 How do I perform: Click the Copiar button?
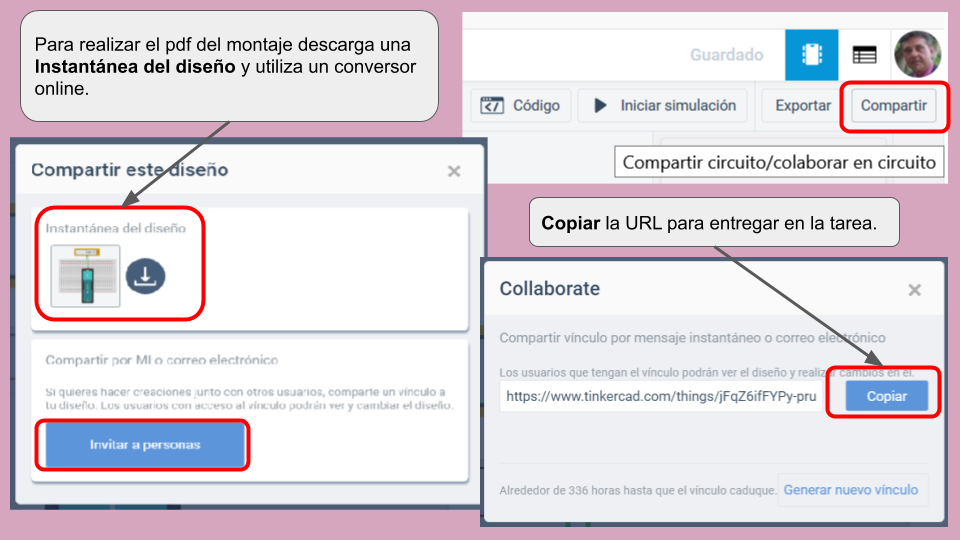point(887,396)
